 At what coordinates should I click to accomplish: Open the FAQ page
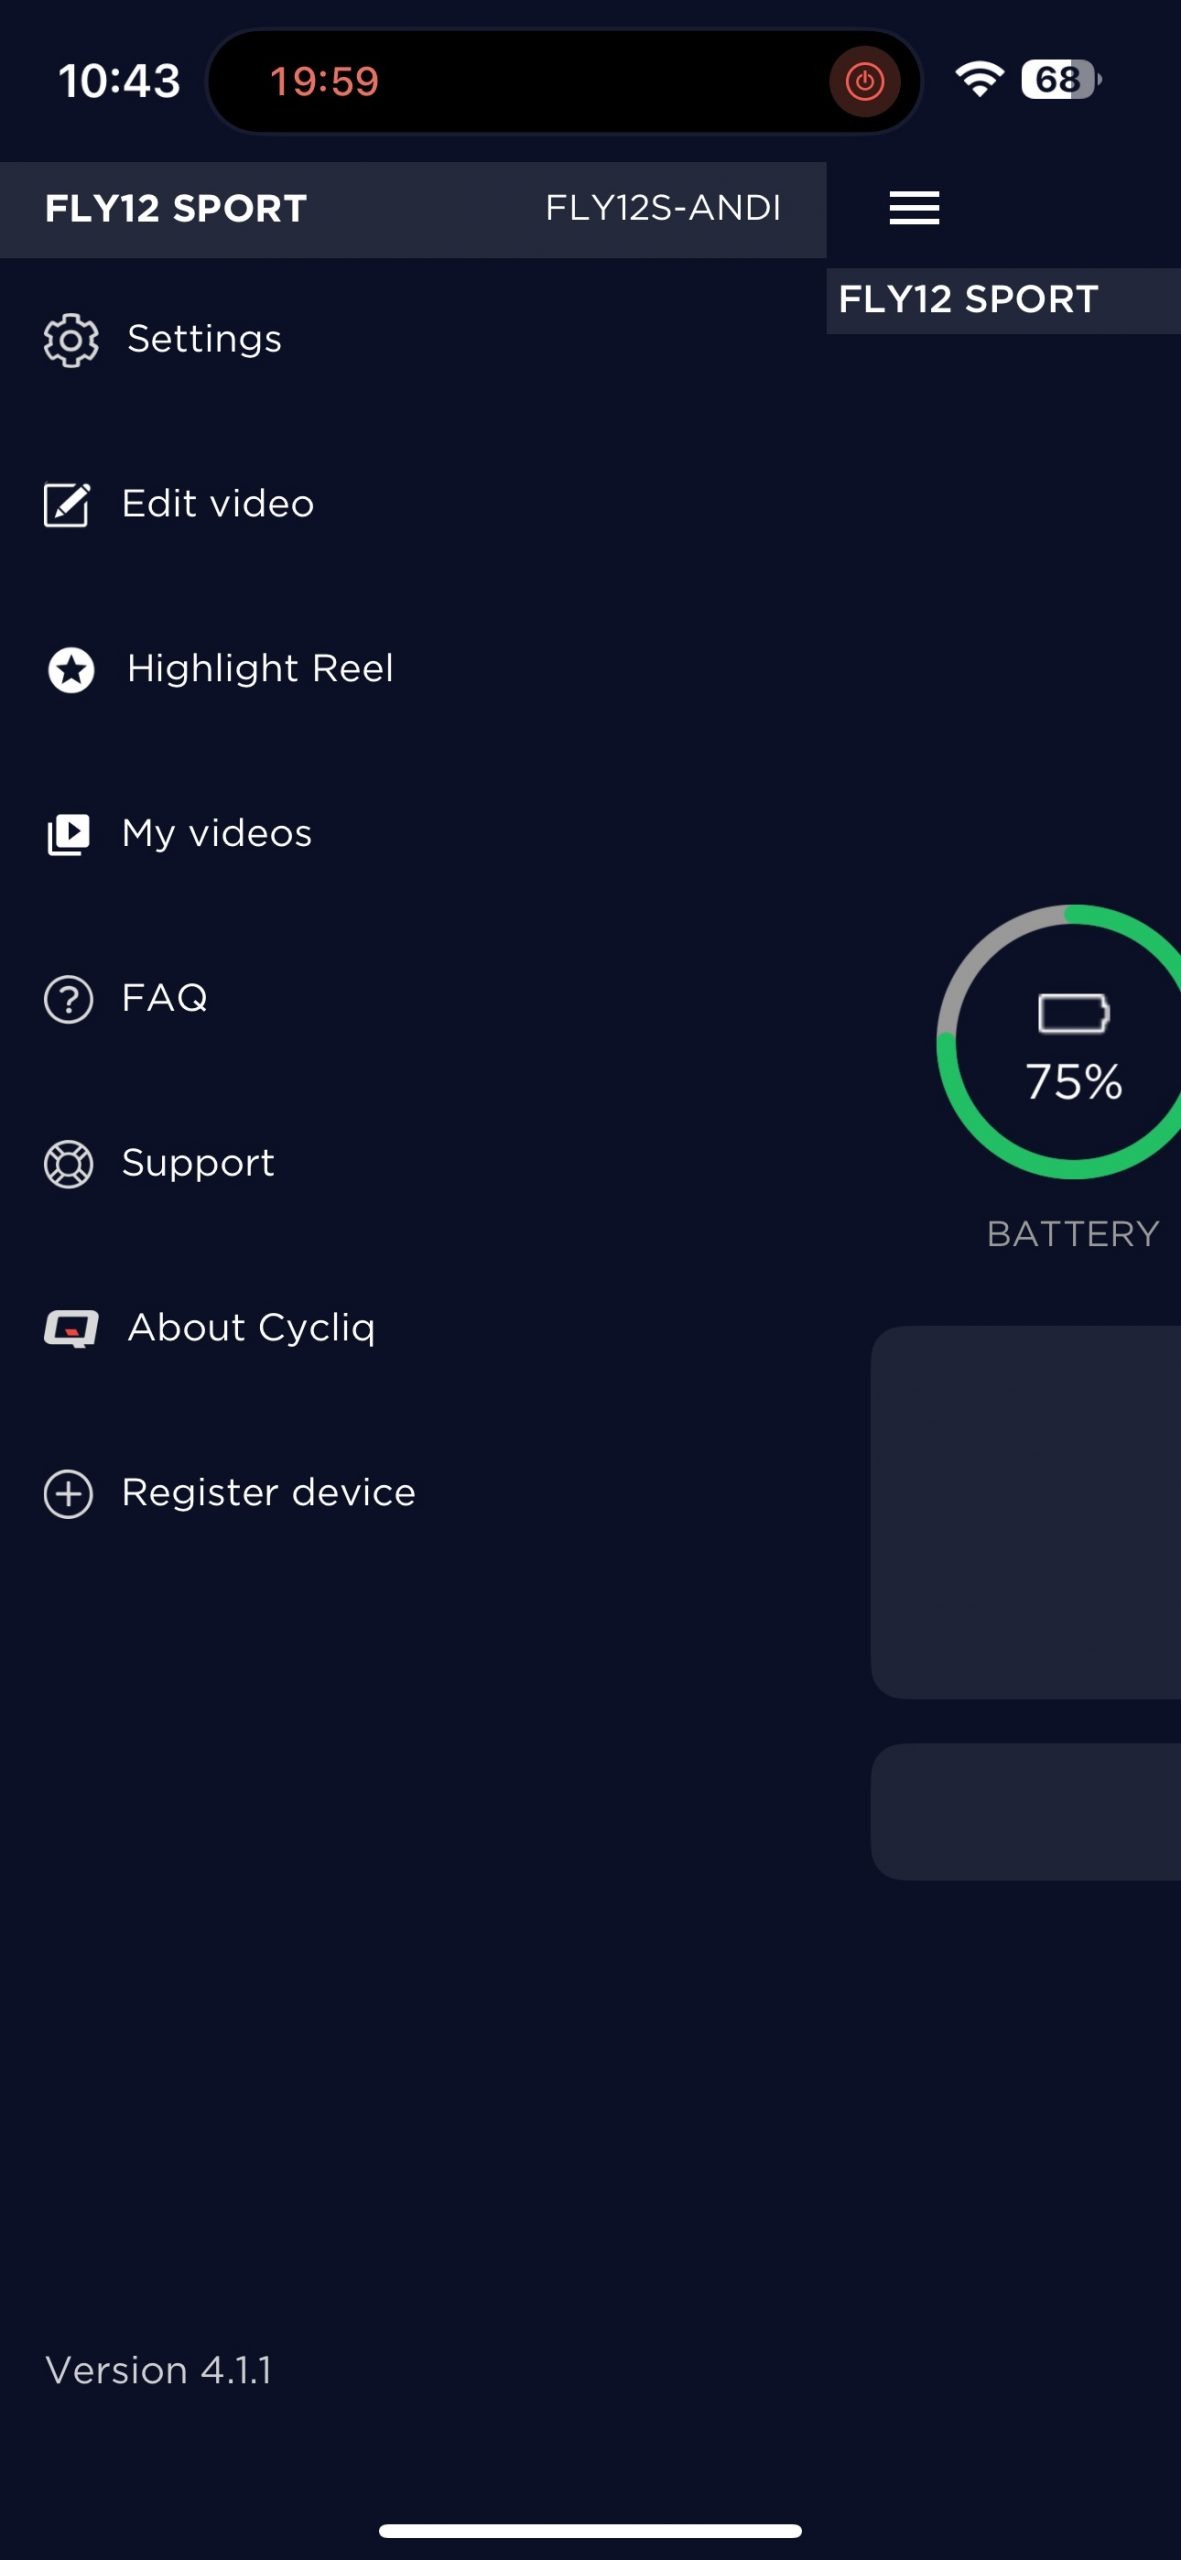[165, 998]
